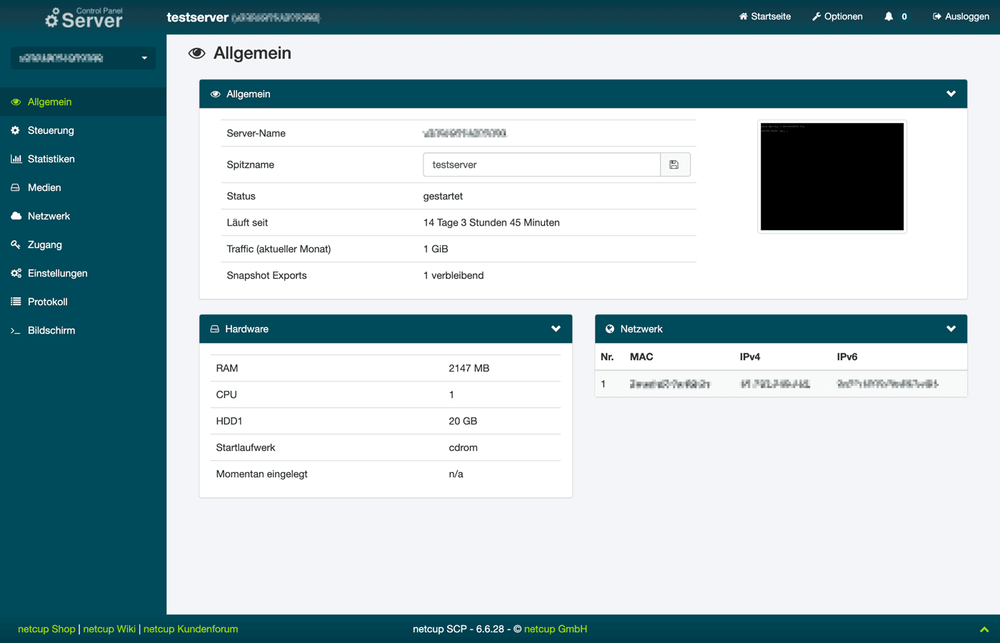The image size is (1000, 643).
Task: Click the Netzwerk cloud icon in sidebar
Action: coord(15,216)
